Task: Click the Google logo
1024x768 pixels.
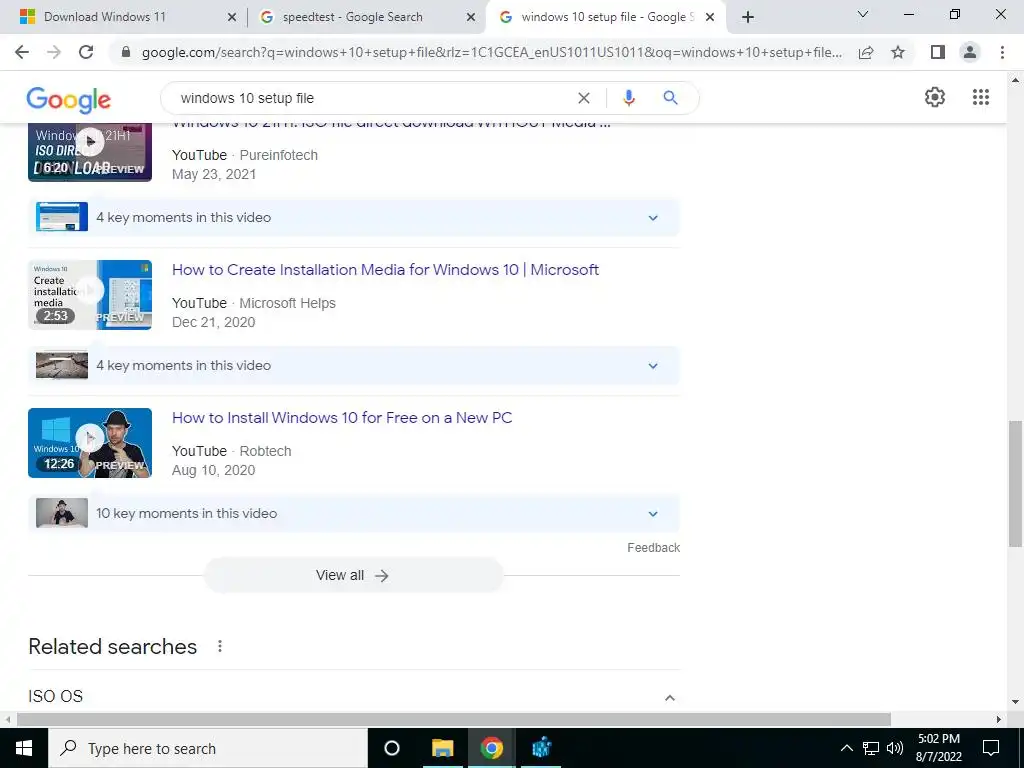Action: click(x=69, y=100)
